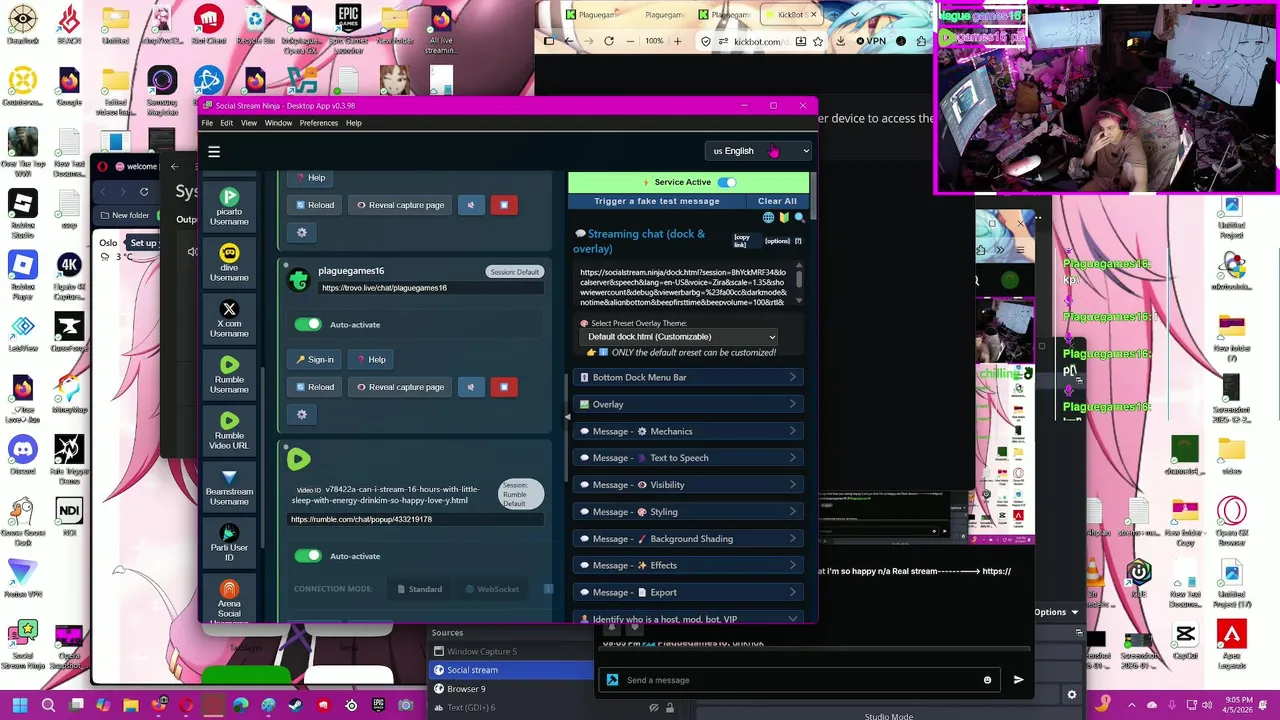Toggle the Service Active switch
This screenshot has height=720, width=1280.
point(727,182)
